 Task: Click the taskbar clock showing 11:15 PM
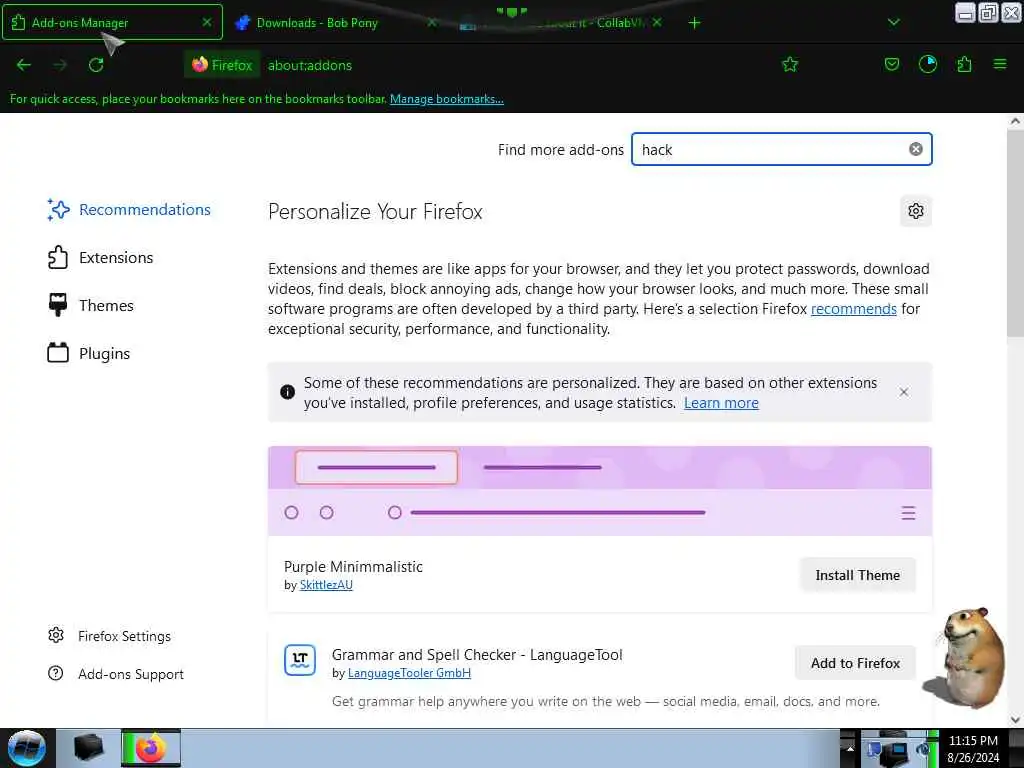coord(973,748)
